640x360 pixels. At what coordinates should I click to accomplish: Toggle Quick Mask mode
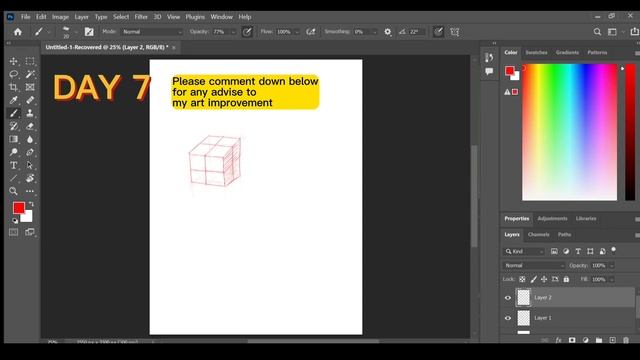point(13,232)
